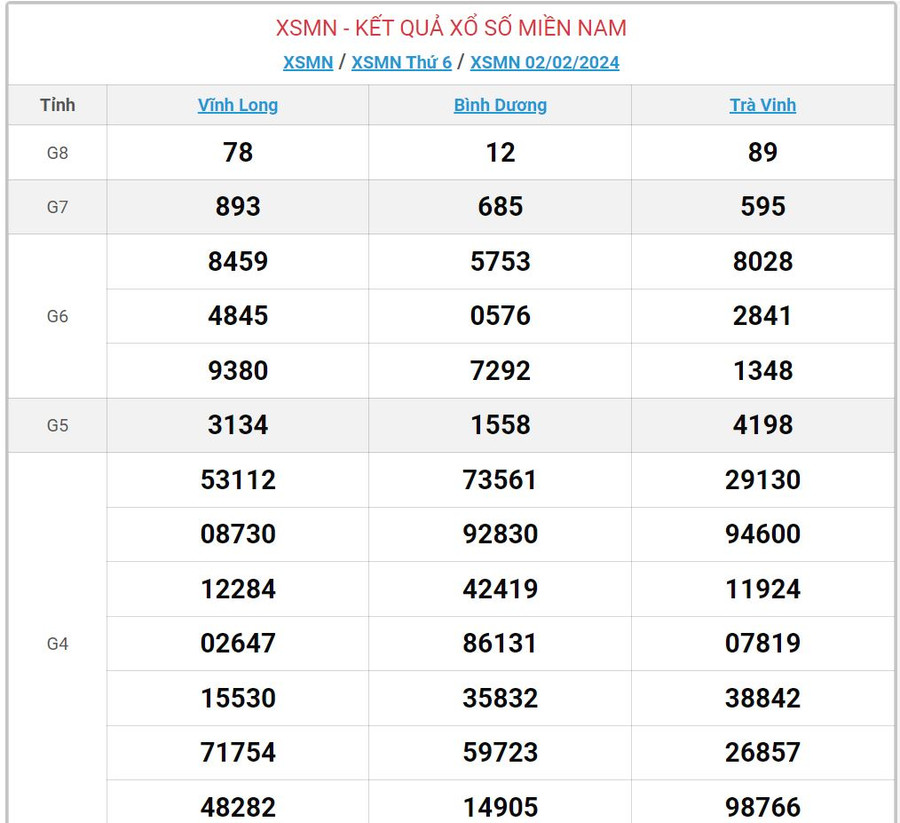Select the G4 row label
This screenshot has width=900, height=823.
point(57,644)
